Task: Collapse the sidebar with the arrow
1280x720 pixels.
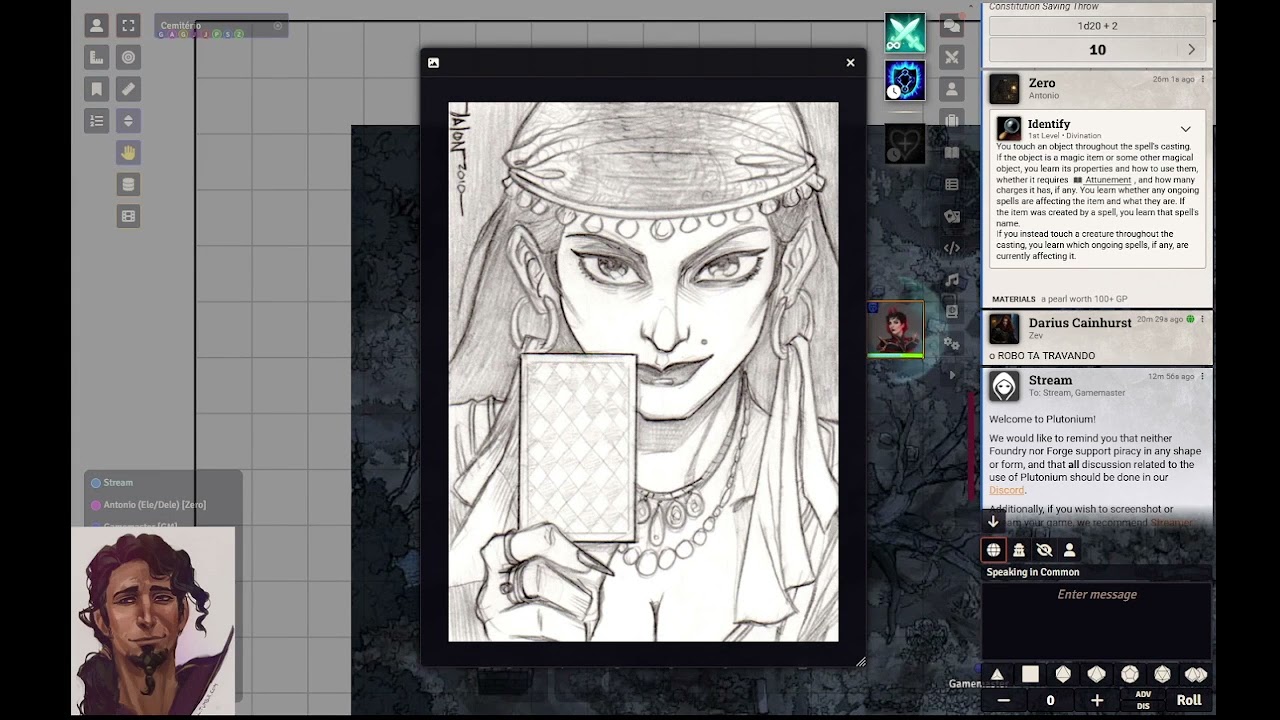Action: point(952,375)
